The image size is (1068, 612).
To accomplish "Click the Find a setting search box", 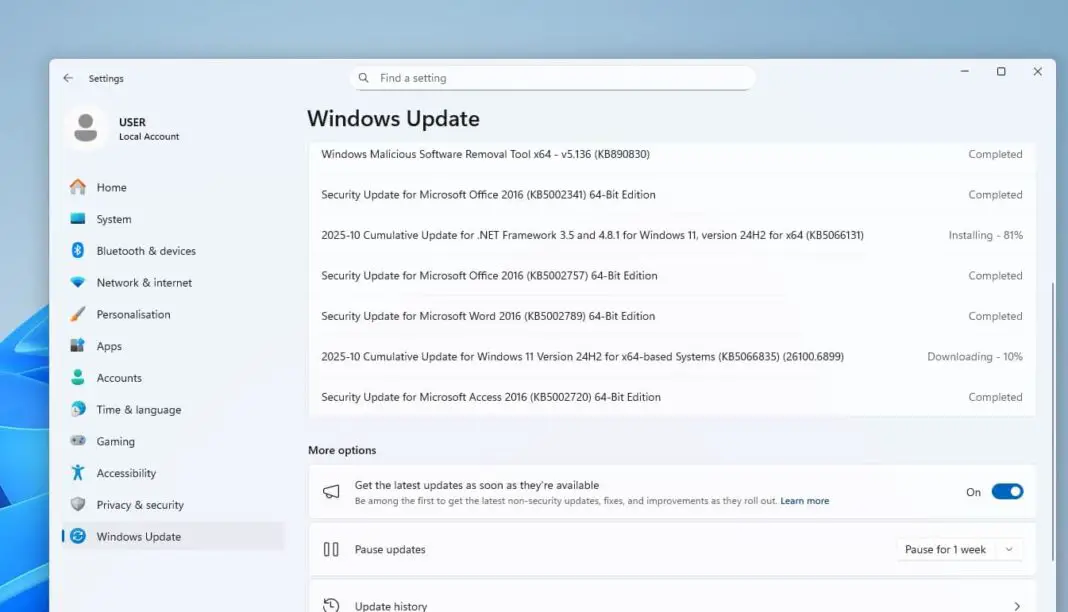I will pos(553,77).
